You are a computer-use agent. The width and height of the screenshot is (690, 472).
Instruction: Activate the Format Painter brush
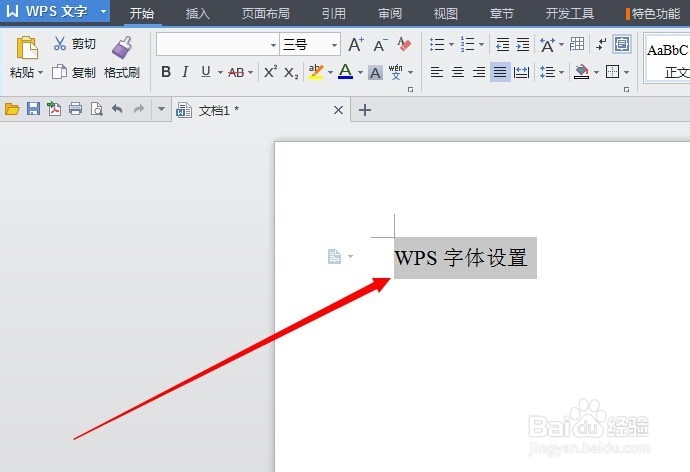tap(122, 48)
